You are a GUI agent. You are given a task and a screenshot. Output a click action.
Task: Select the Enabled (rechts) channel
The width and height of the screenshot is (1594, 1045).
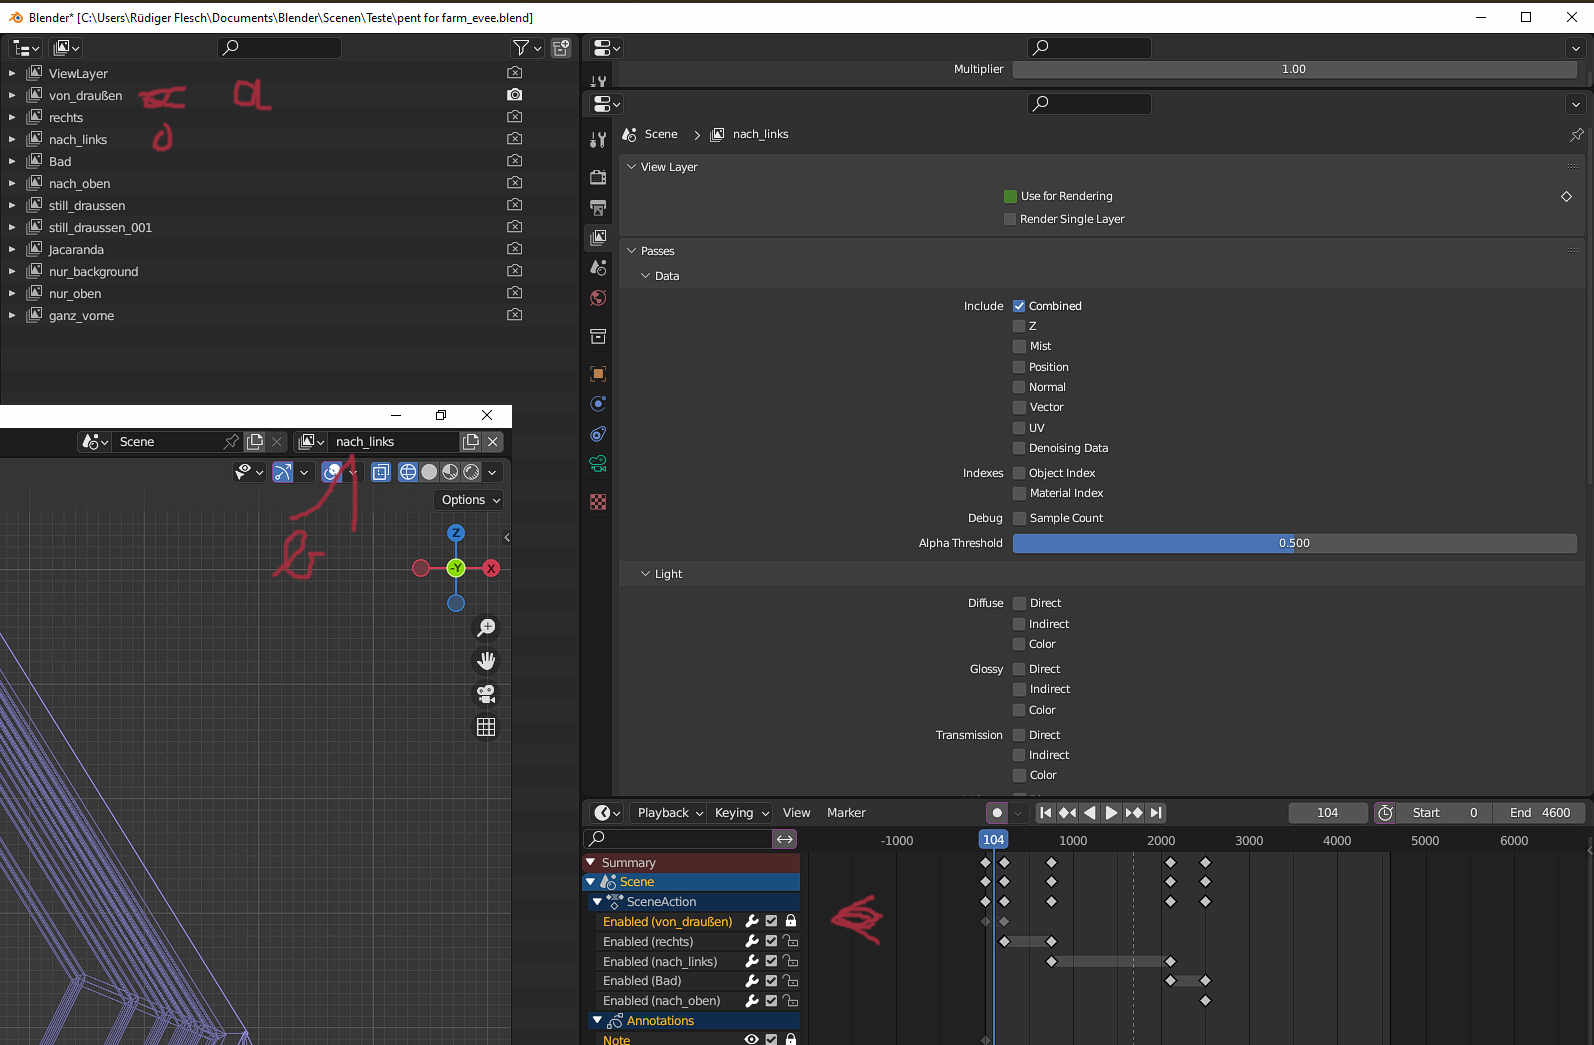point(648,942)
